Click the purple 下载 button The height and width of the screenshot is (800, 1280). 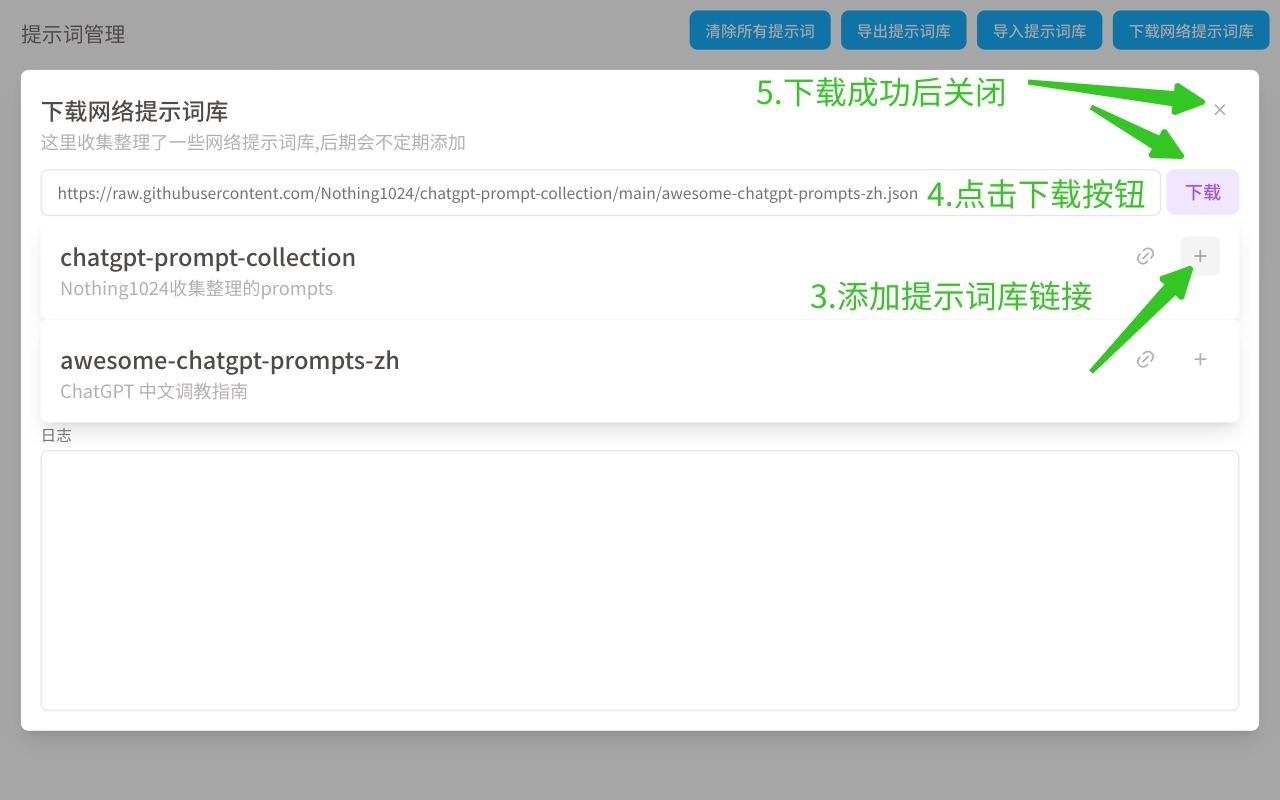pyautogui.click(x=1203, y=192)
